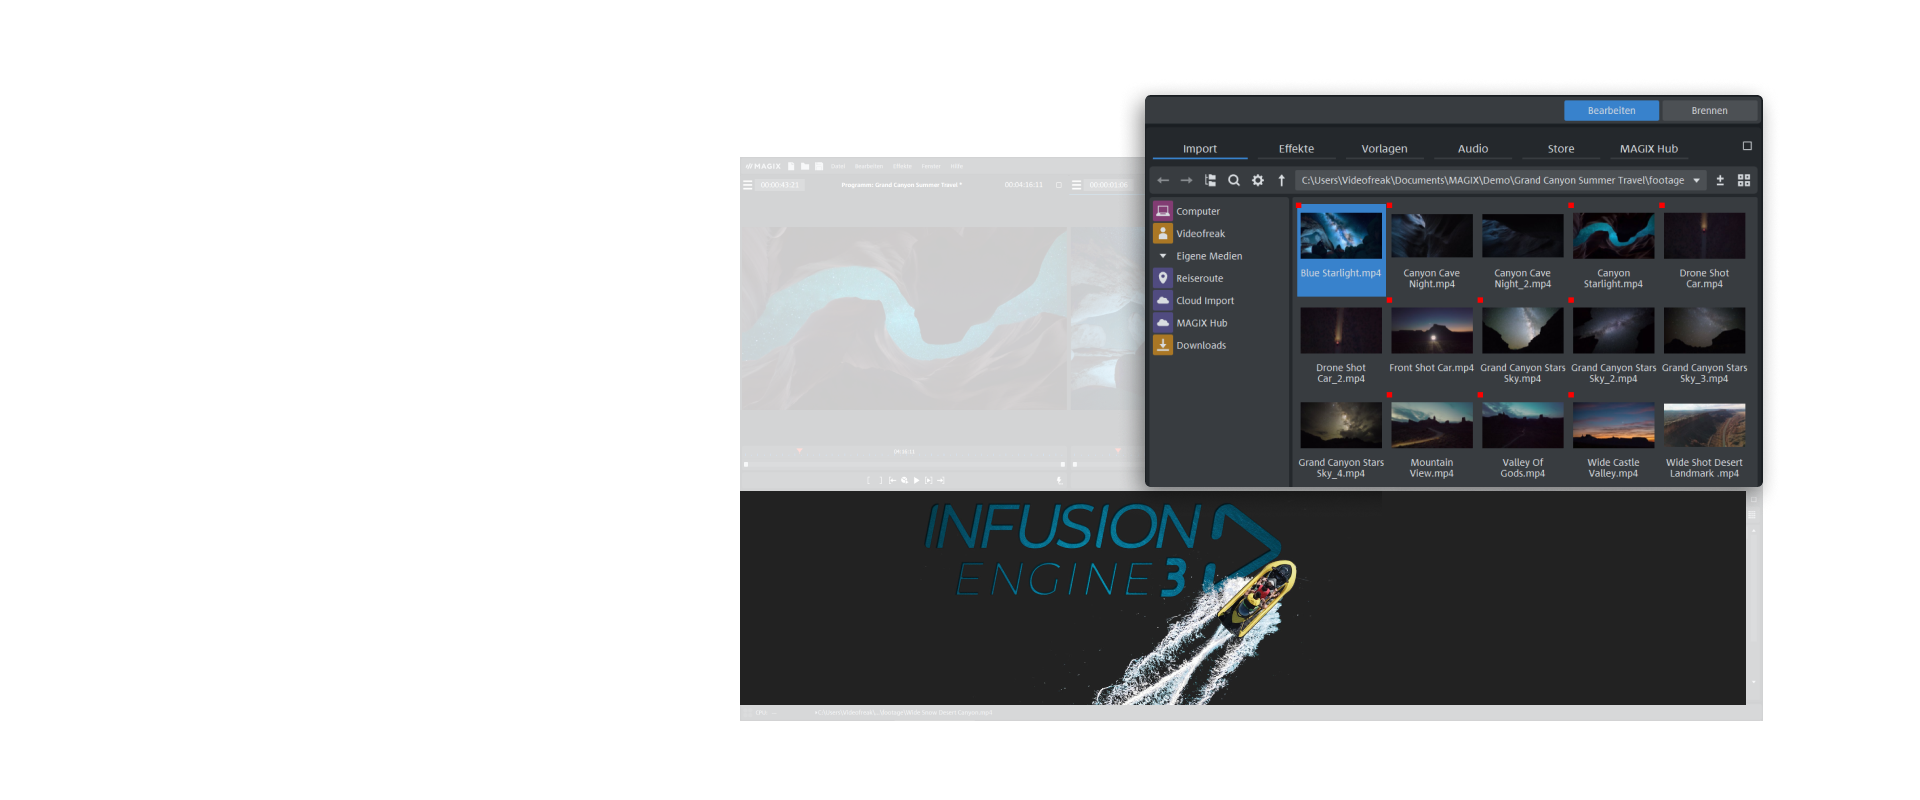Maximize the media pool panel
The height and width of the screenshot is (800, 1920).
tap(1747, 146)
